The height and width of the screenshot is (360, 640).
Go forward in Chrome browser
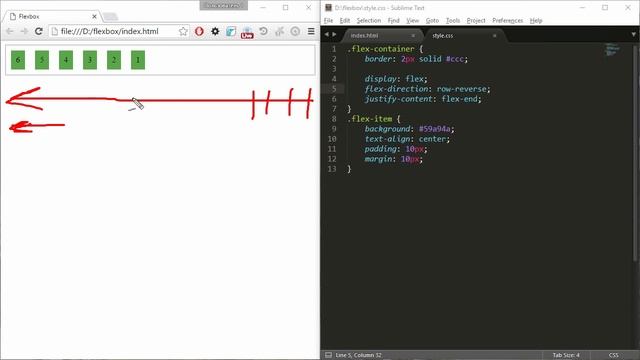coord(24,31)
